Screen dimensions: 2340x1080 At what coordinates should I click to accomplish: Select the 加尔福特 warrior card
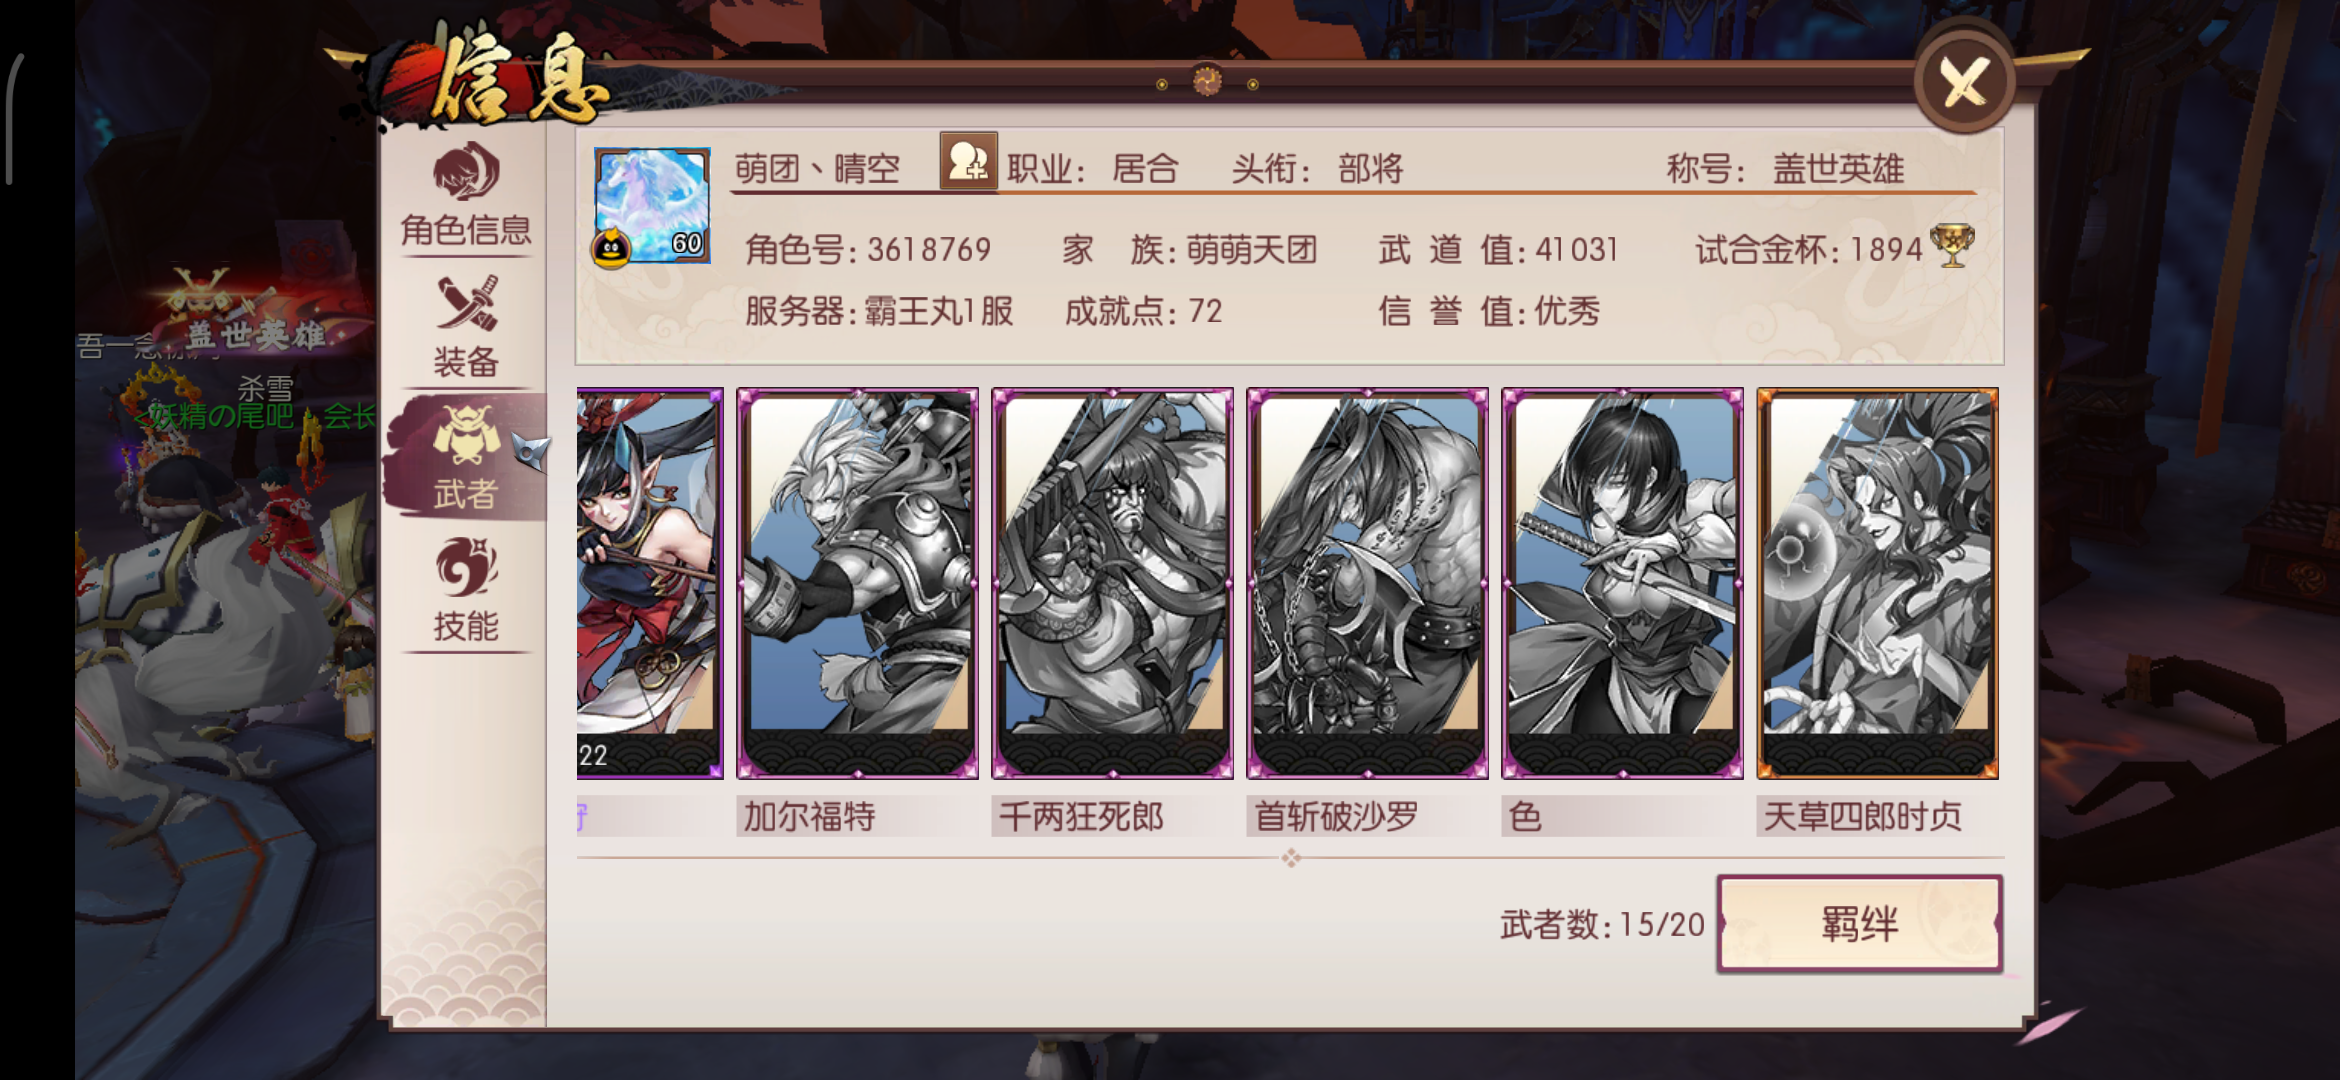coord(857,583)
